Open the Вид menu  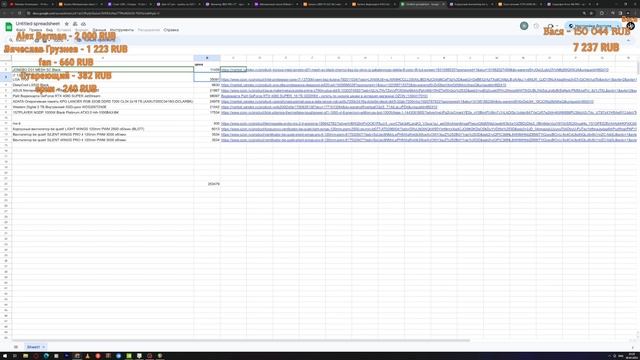click(x=49, y=30)
